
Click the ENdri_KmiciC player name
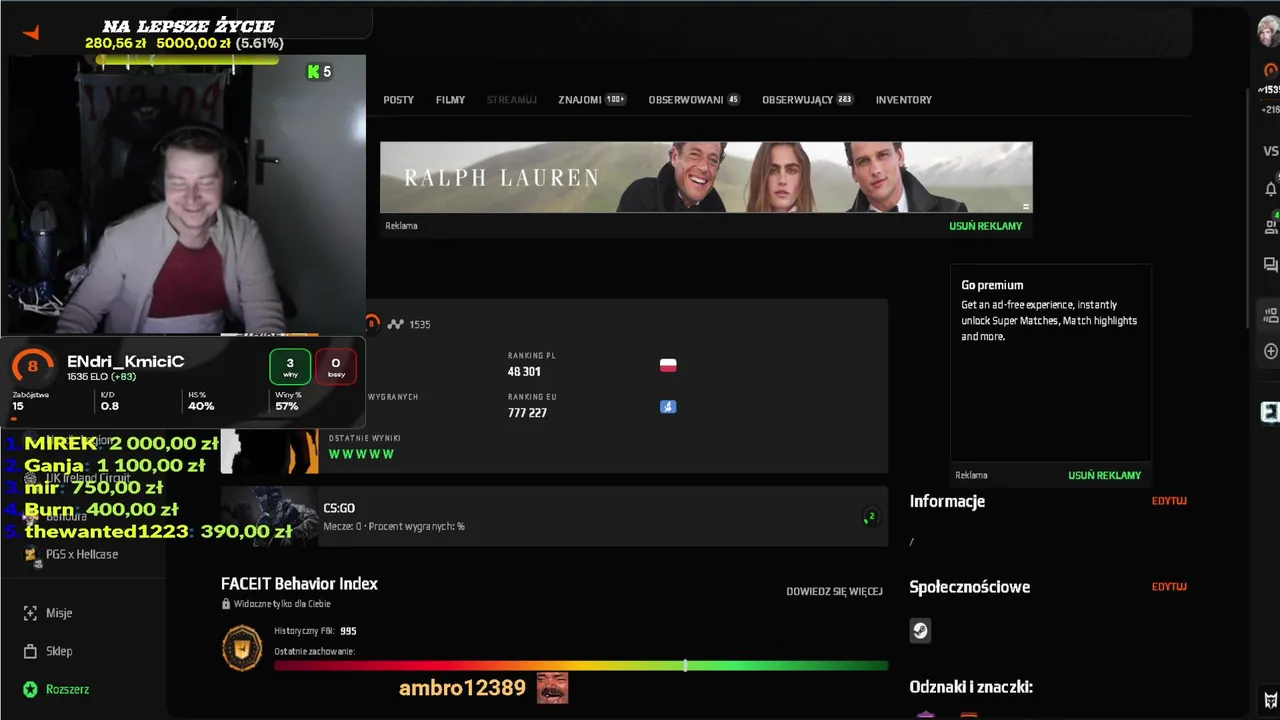tap(125, 362)
